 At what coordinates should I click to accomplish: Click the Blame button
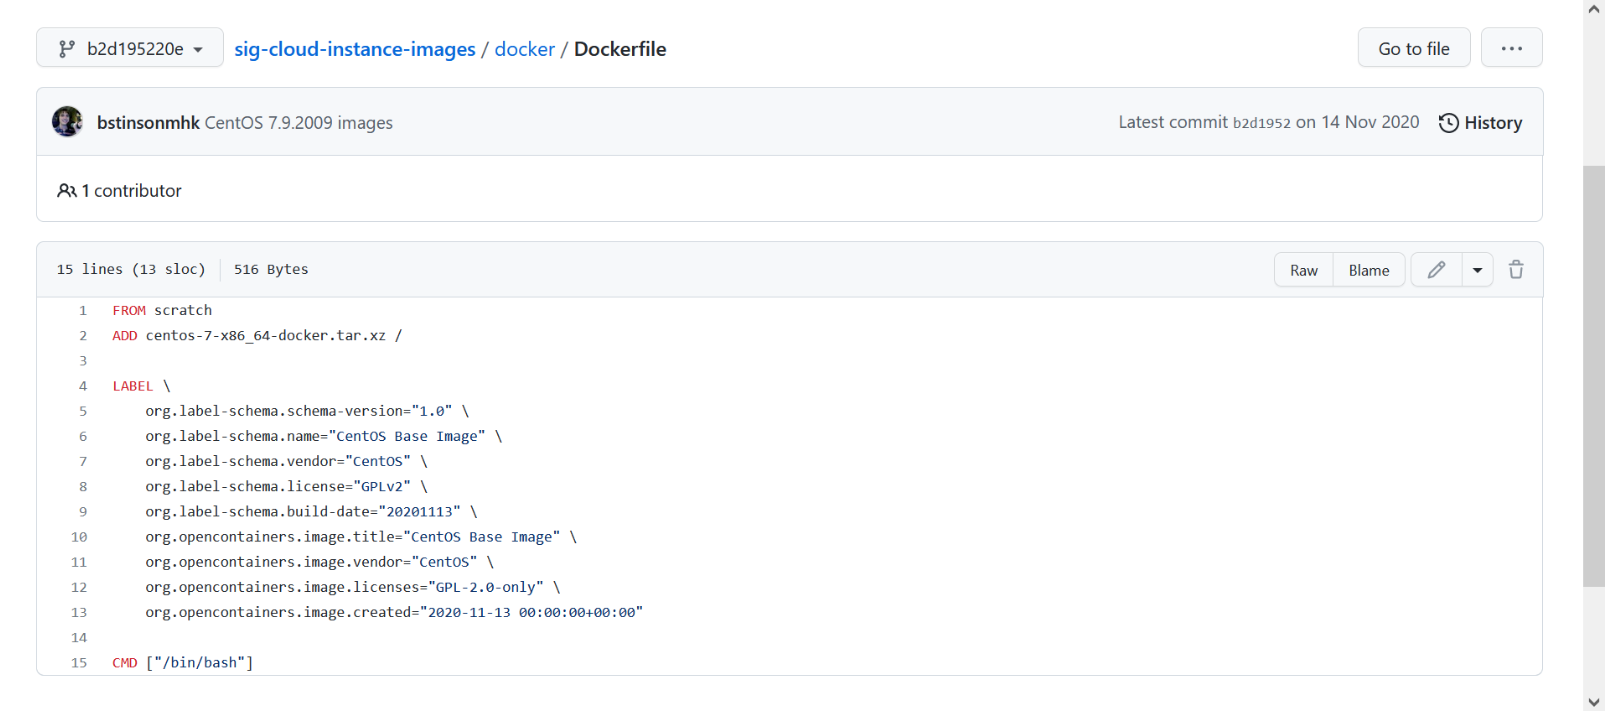tap(1368, 270)
